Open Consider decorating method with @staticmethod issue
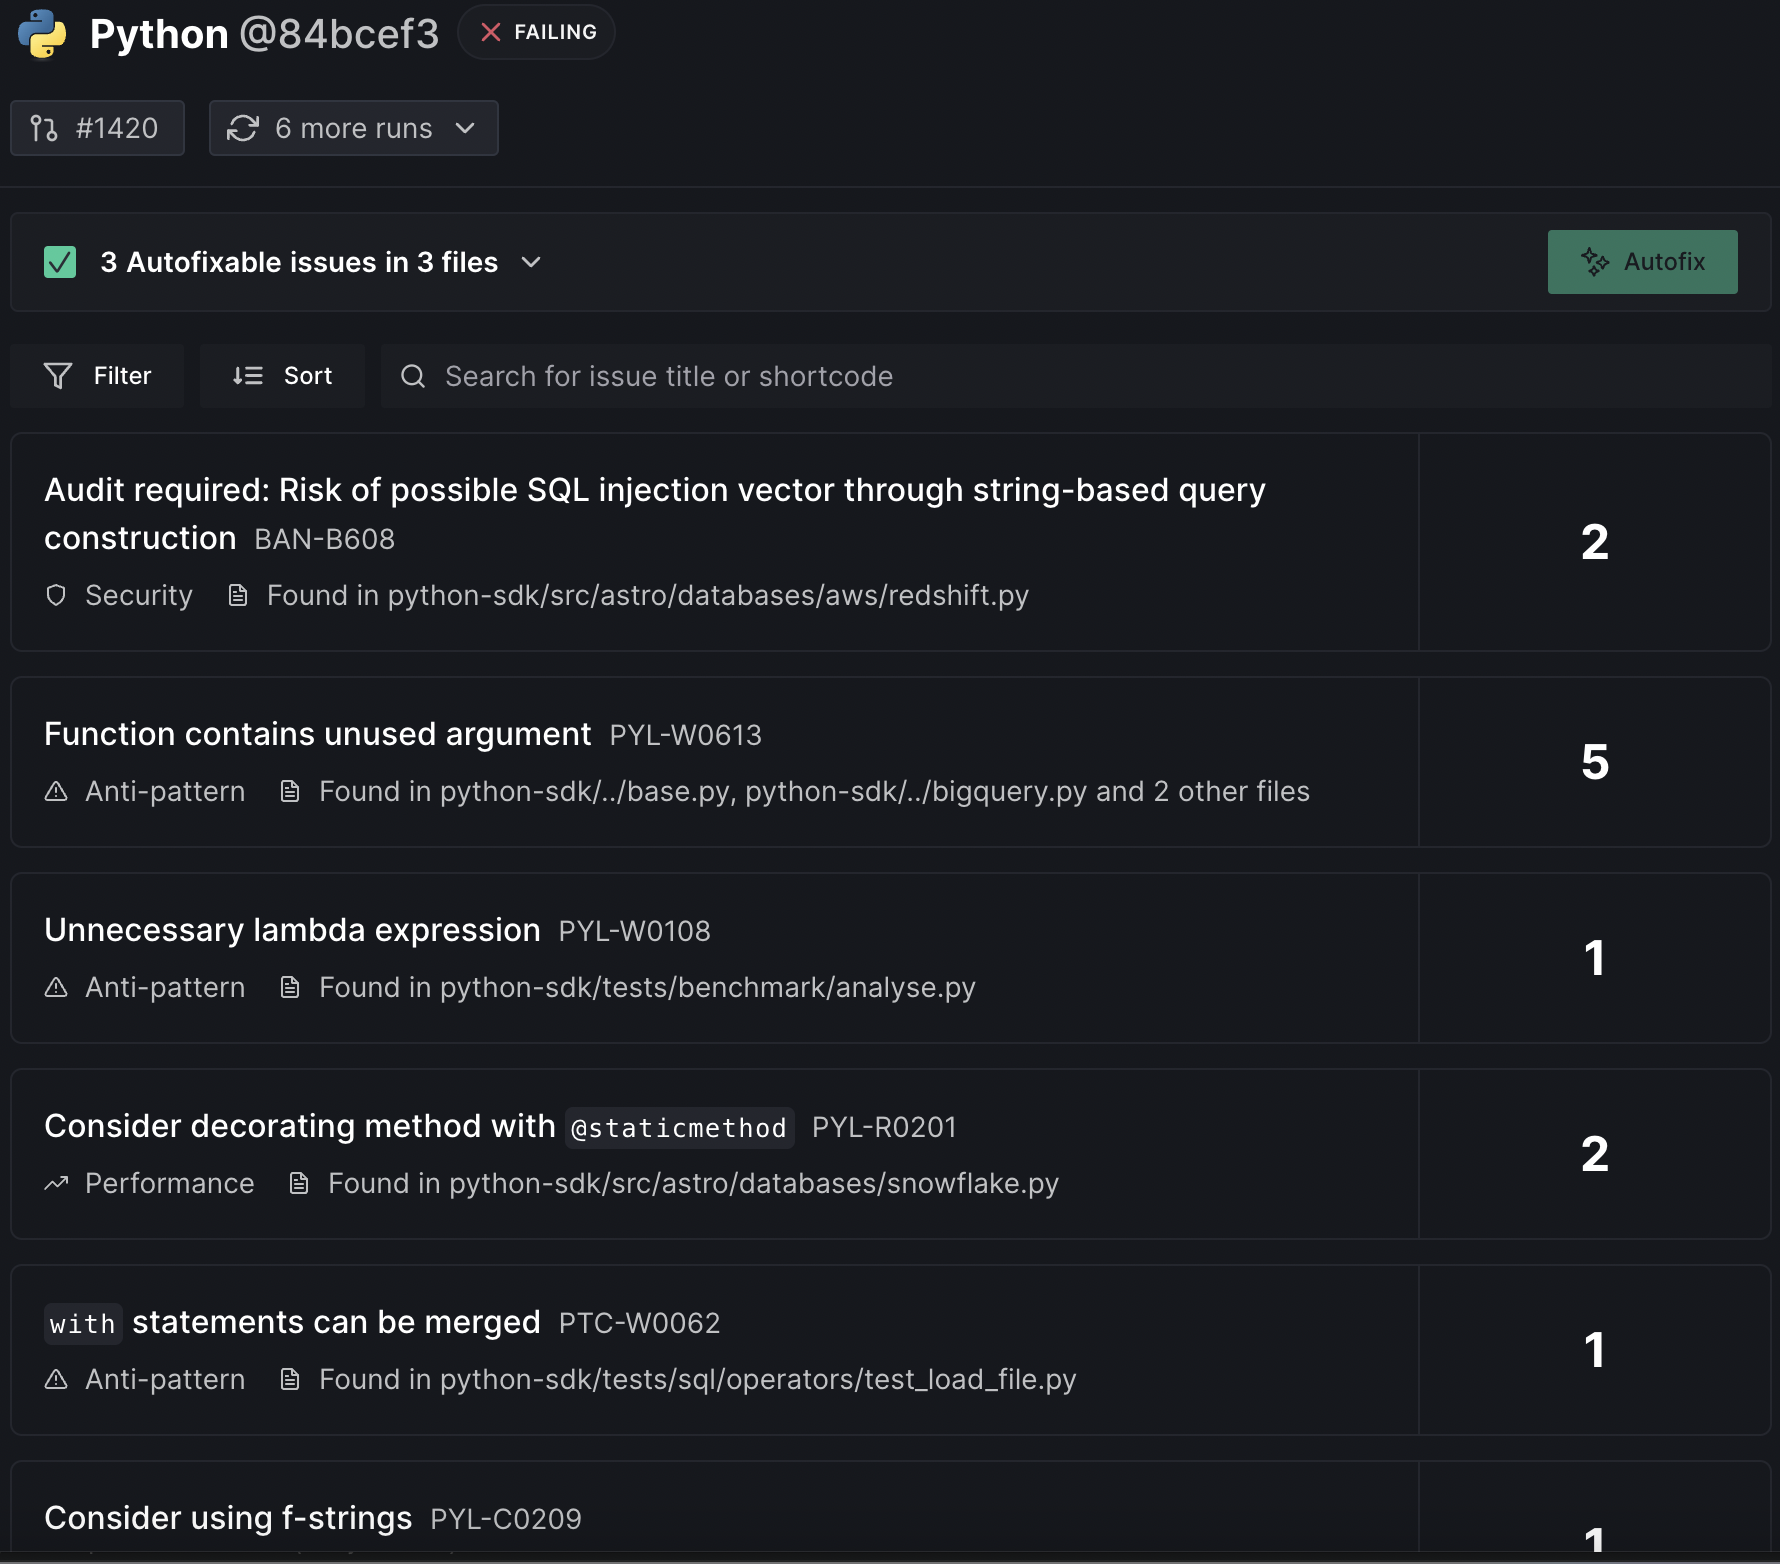Viewport: 1780px width, 1564px height. click(891, 1154)
